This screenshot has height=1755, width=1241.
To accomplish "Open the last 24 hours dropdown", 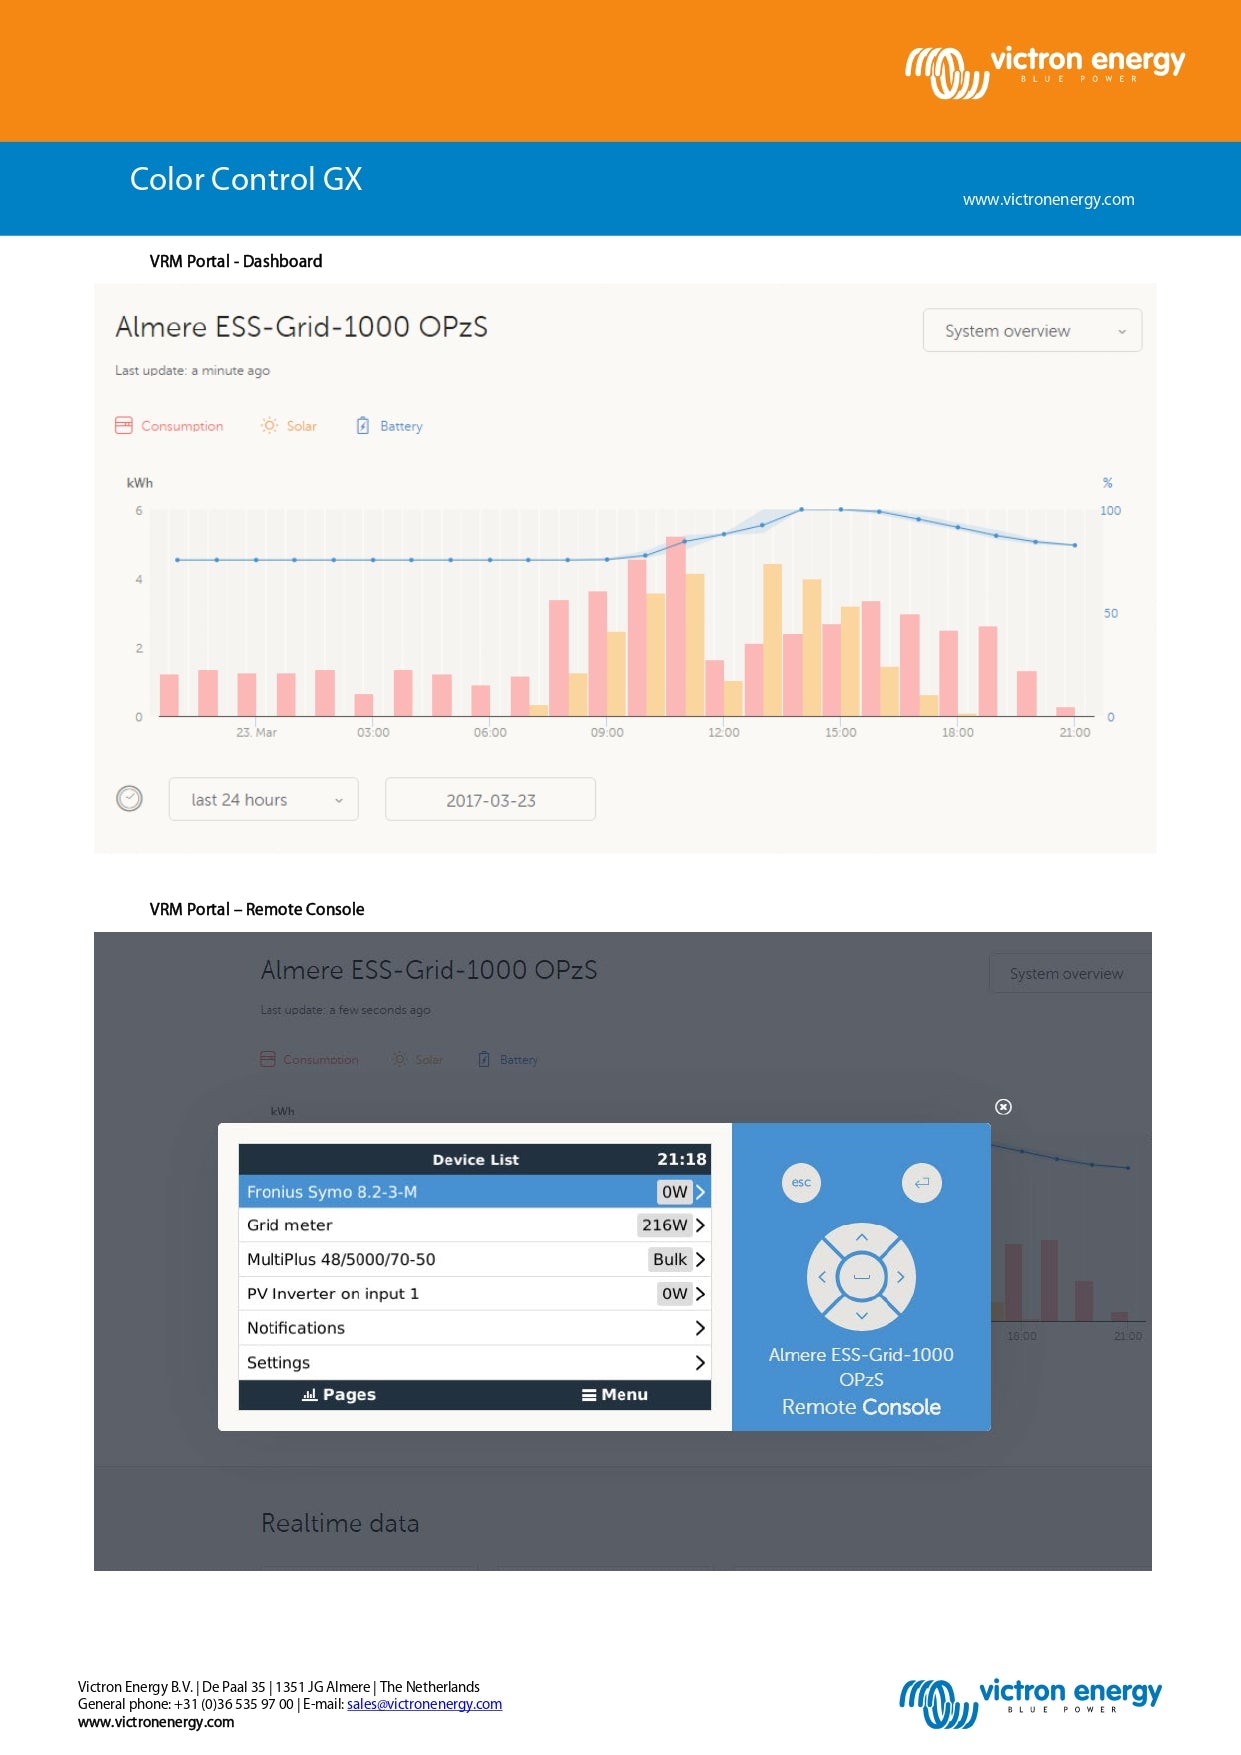I will coord(264,800).
